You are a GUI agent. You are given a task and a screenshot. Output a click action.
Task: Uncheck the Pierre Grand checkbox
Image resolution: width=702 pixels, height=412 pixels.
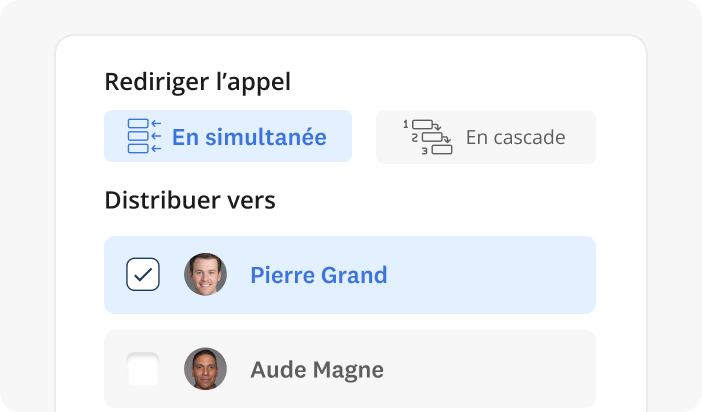(143, 274)
